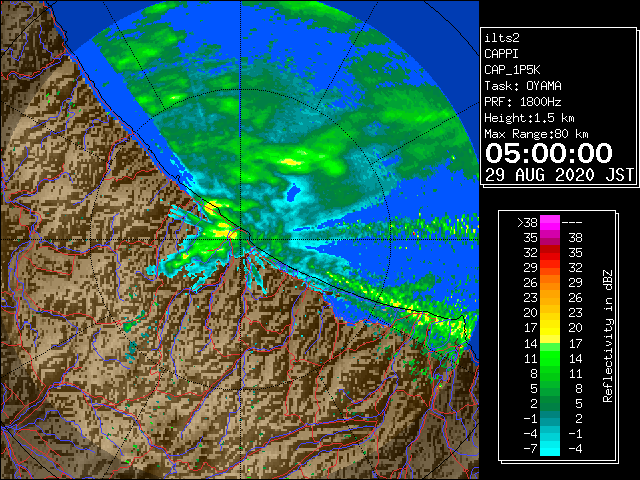Click the magenta swatch at top of legend

coord(550,222)
